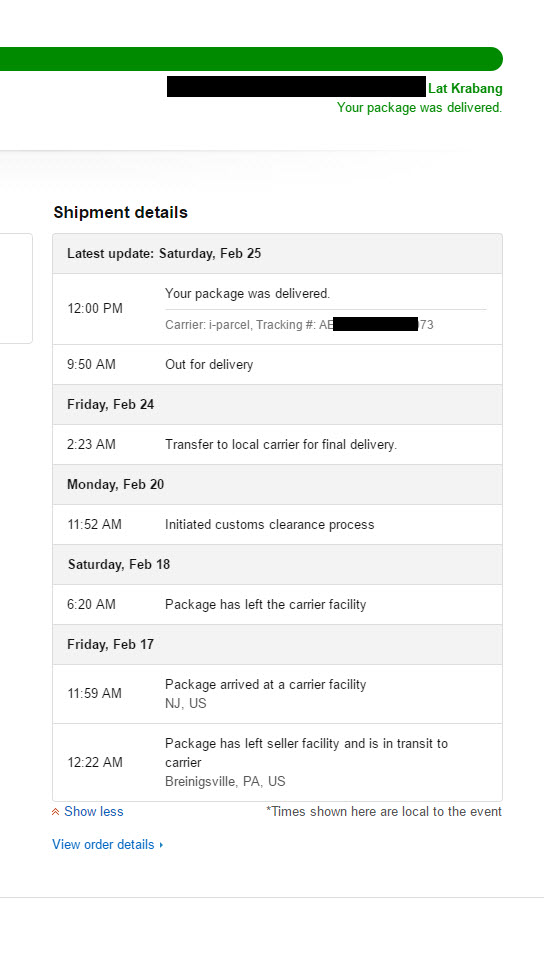Screen dimensions: 544x959
Task: Click the double chevron beside Show less
Action: tap(56, 812)
